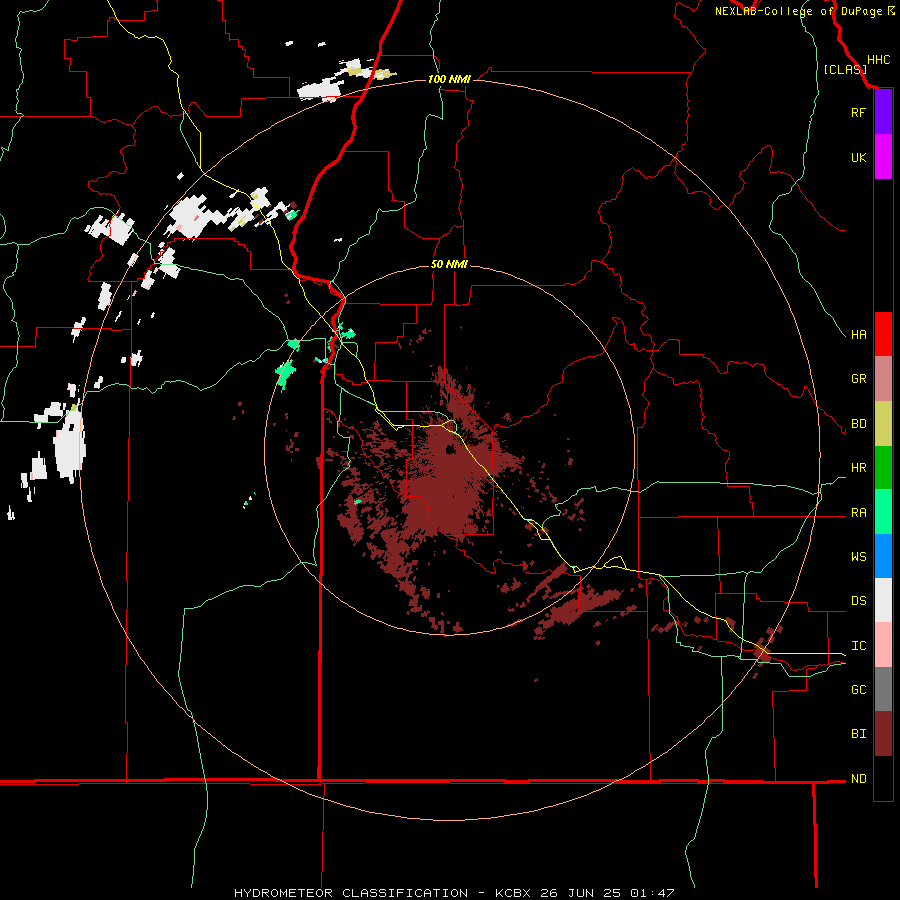Screen dimensions: 900x900
Task: Select the blue WS legend swatch
Action: click(x=883, y=556)
